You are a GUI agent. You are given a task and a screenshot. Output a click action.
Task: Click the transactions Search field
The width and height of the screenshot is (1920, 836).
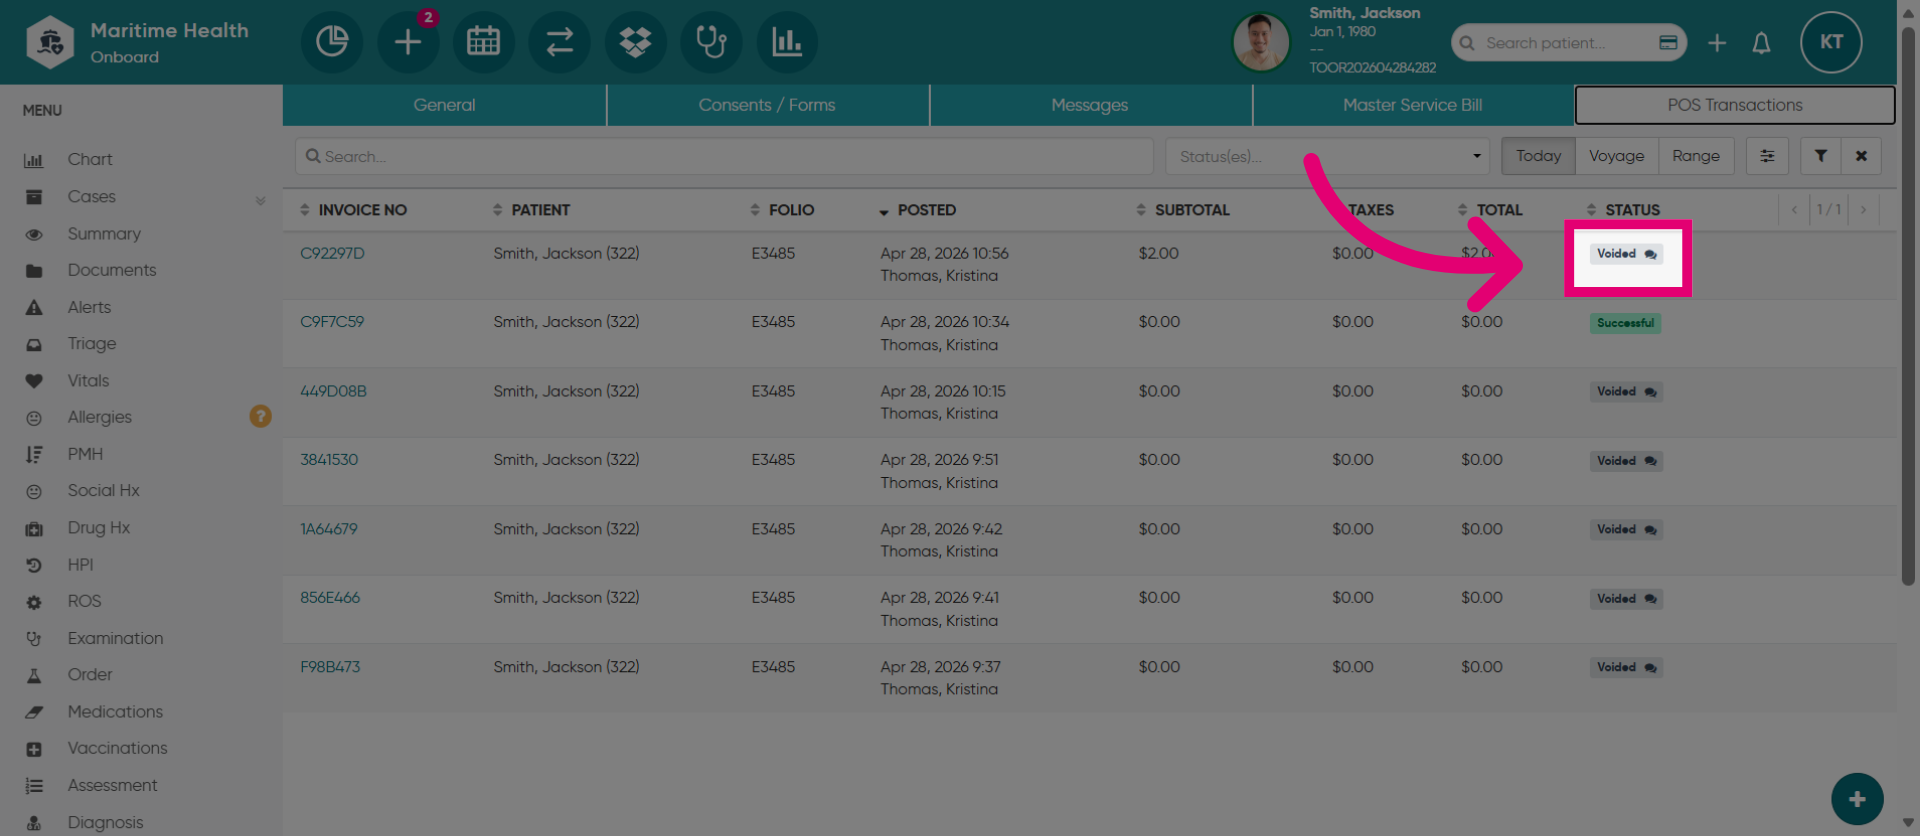(x=724, y=156)
